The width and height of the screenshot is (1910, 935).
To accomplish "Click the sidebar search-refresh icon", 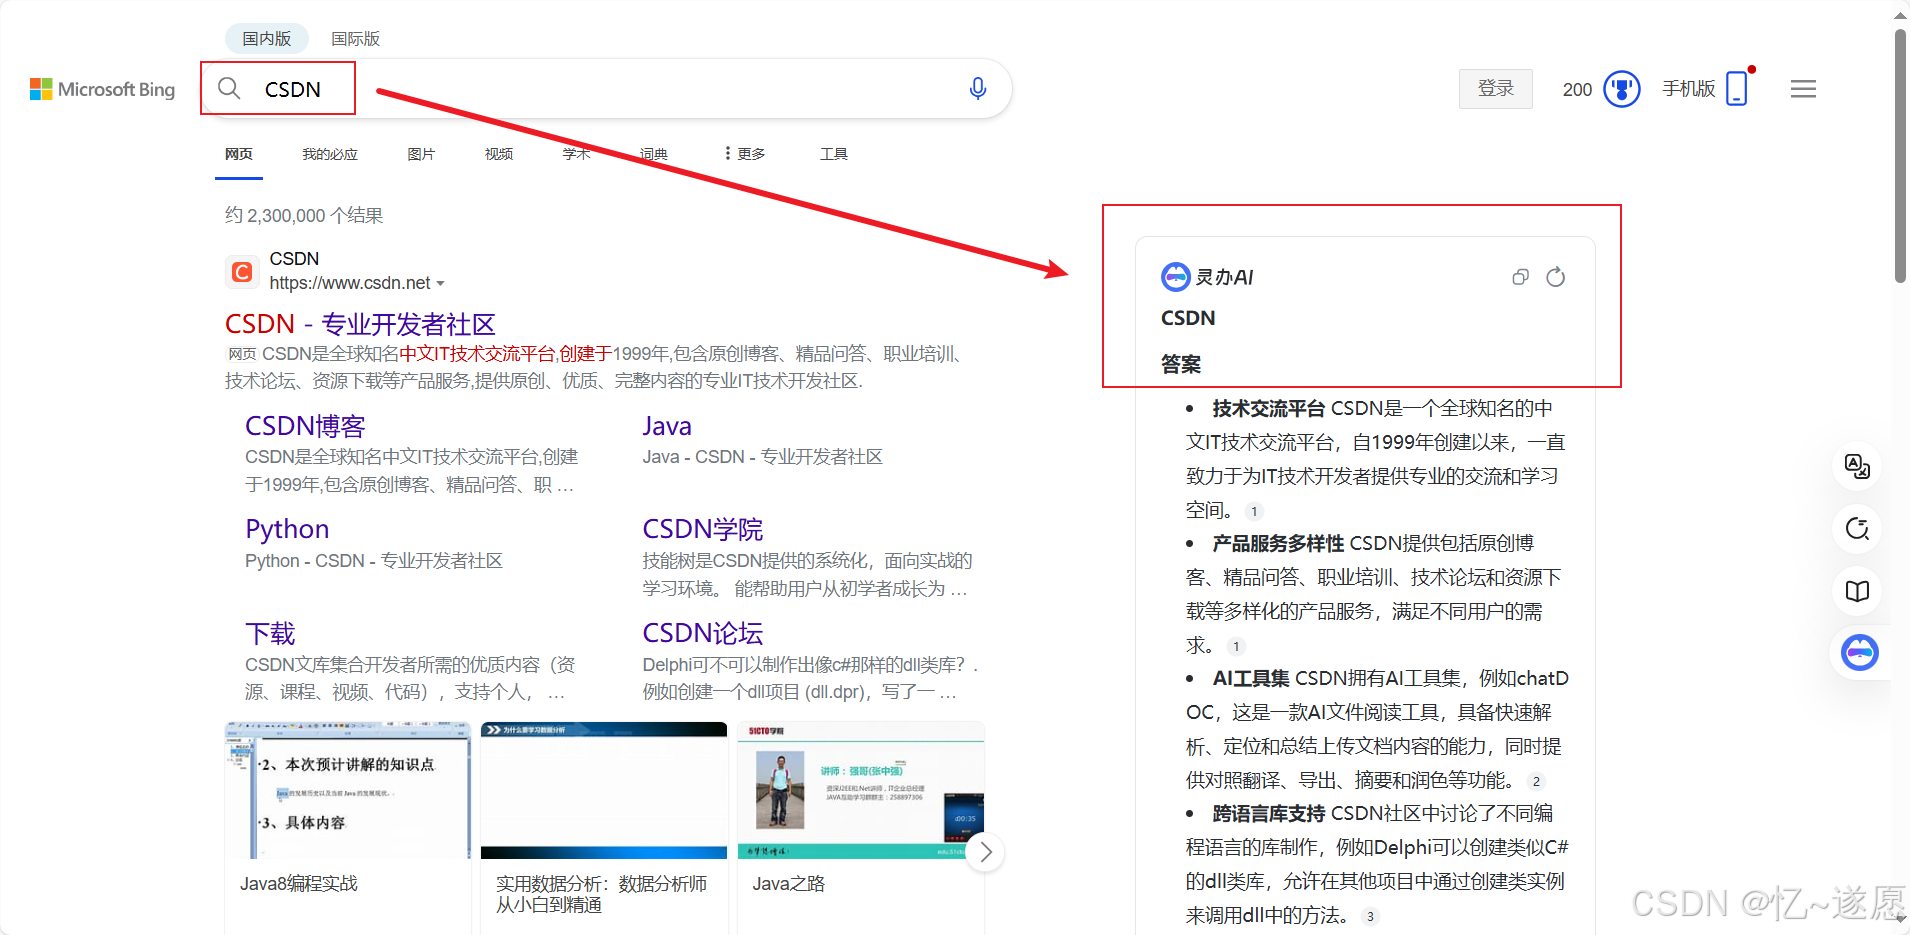I will pos(1857,529).
